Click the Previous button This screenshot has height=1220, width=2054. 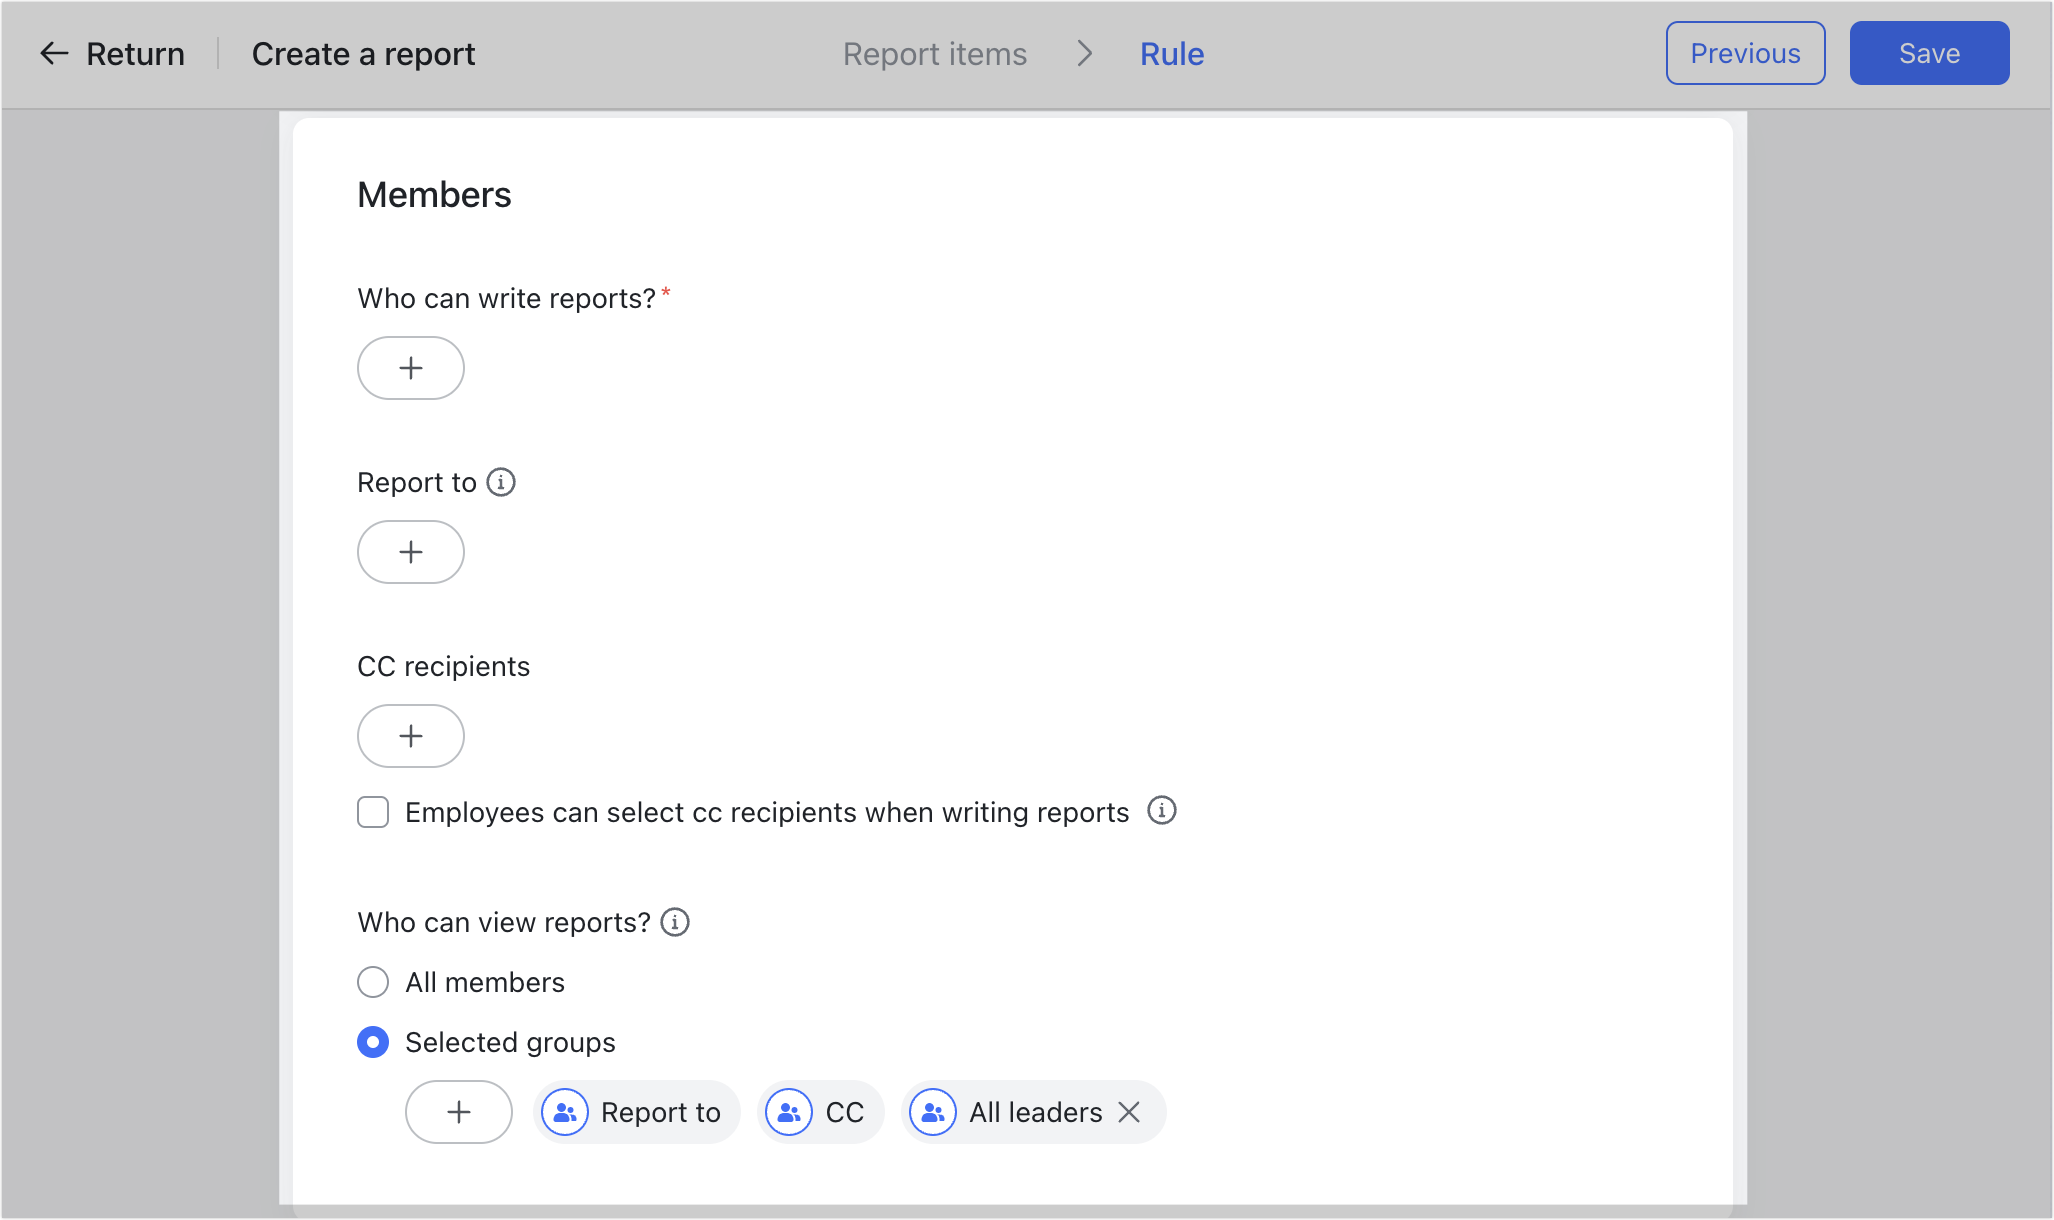(x=1744, y=53)
